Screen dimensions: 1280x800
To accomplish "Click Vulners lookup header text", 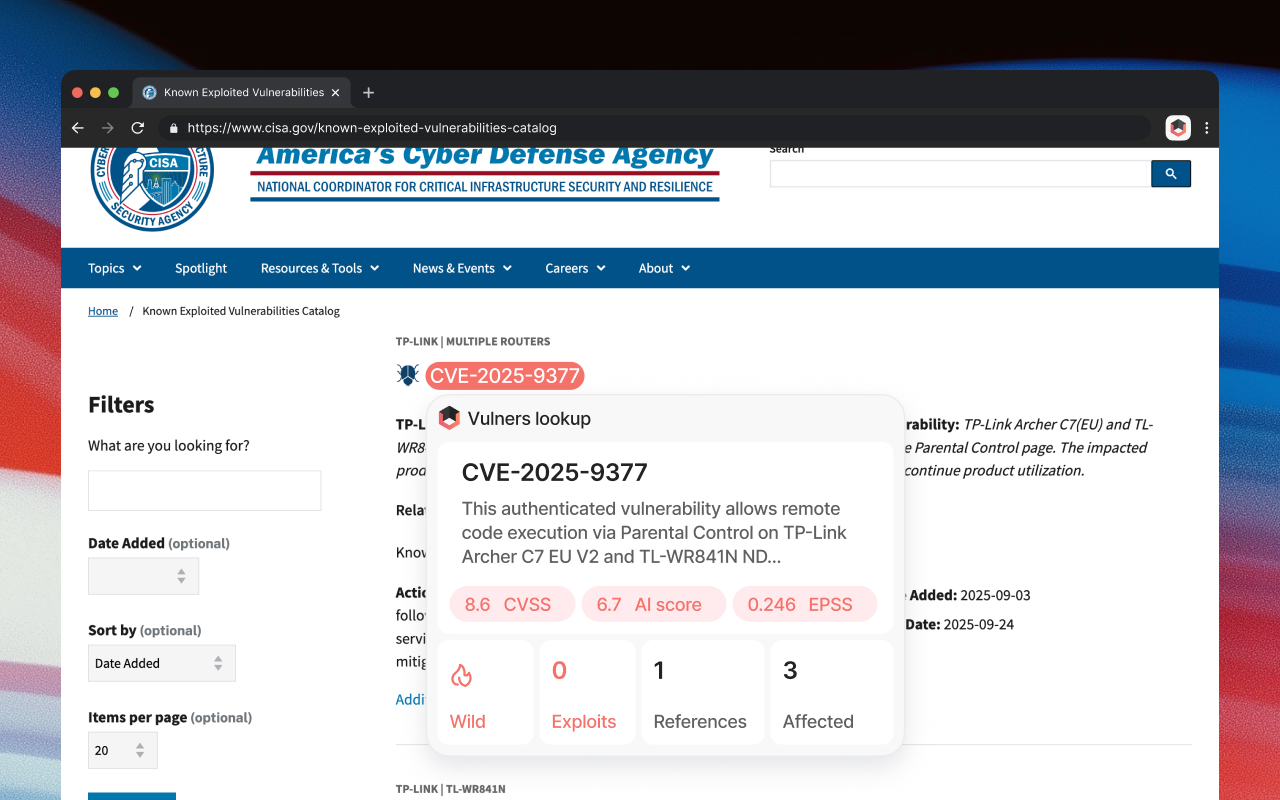I will (x=529, y=418).
